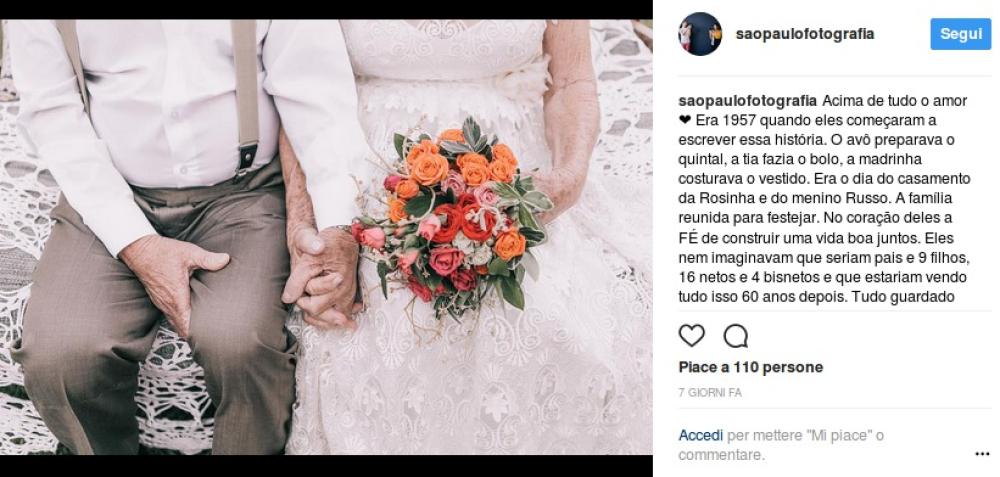The height and width of the screenshot is (477, 1000).
Task: Open the 7 GIORNI FA timestamp link
Action: tap(710, 393)
